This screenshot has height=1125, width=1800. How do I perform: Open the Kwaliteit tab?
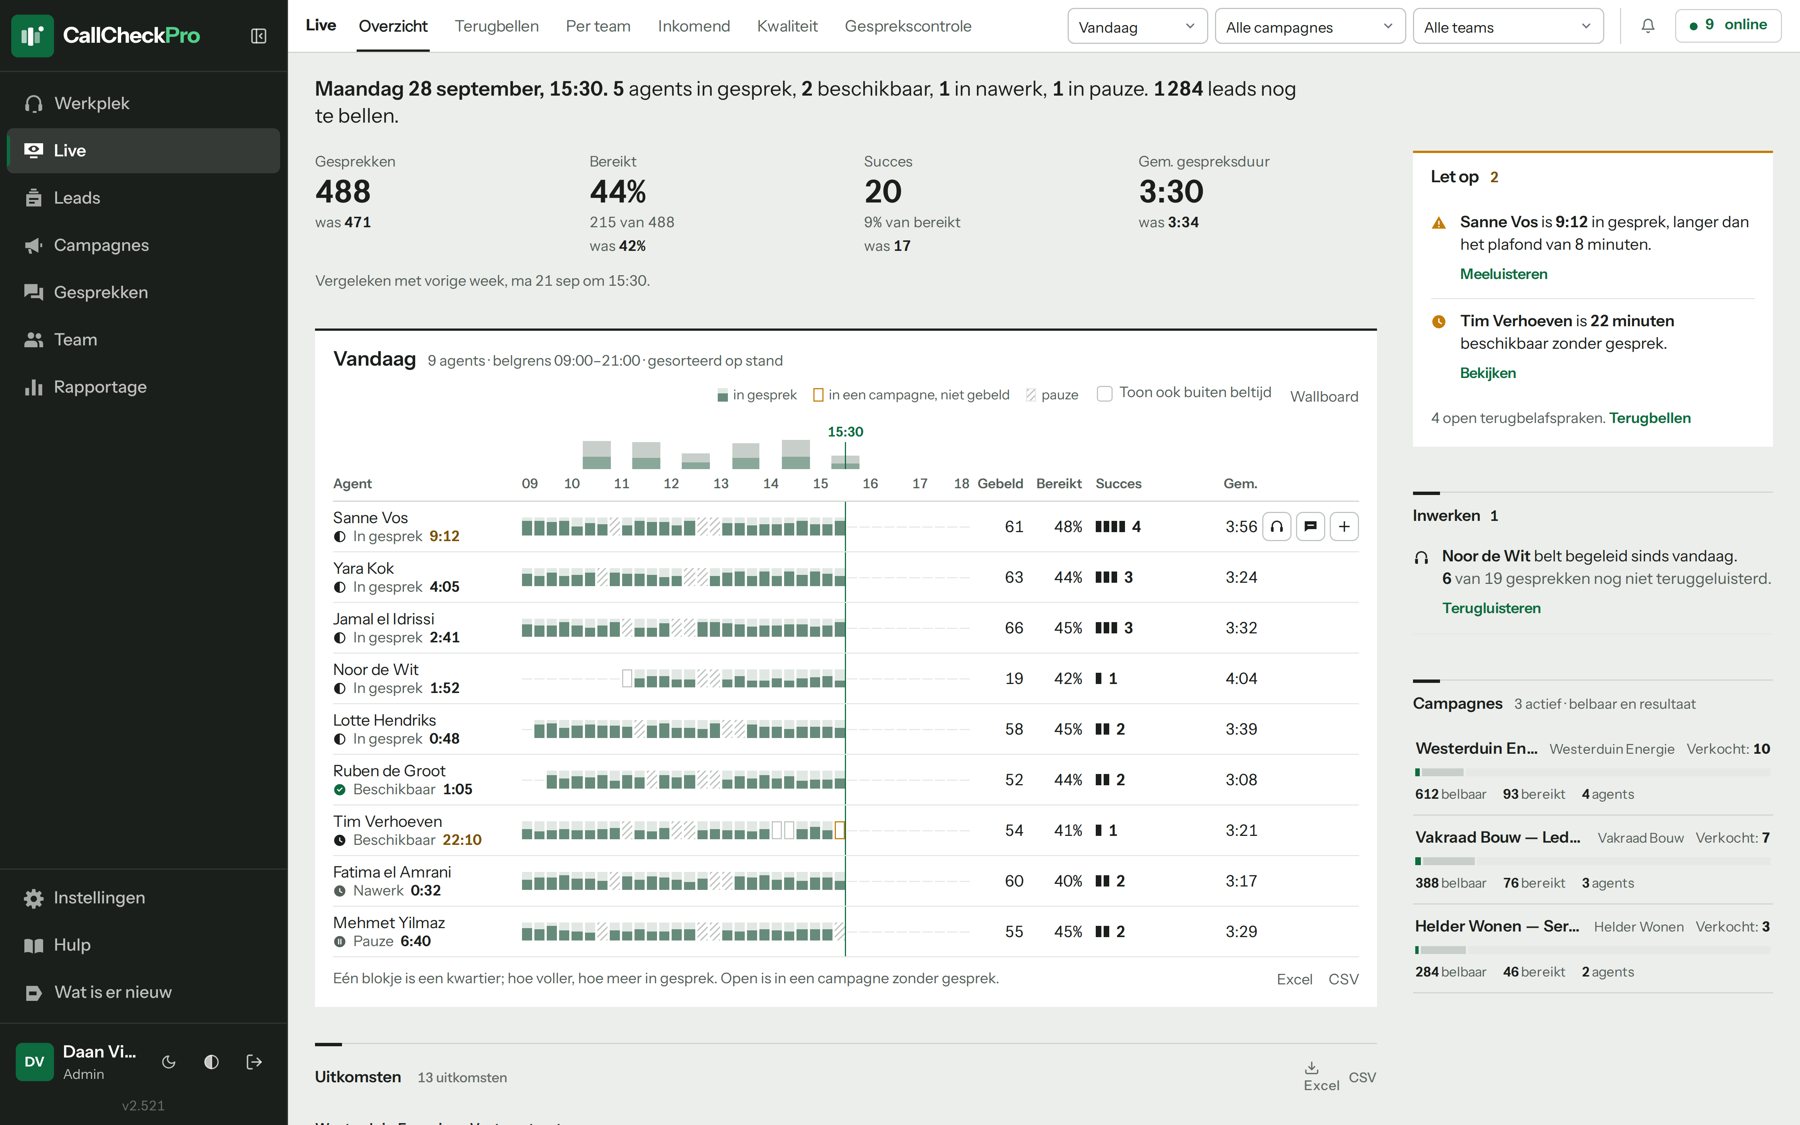coord(787,26)
